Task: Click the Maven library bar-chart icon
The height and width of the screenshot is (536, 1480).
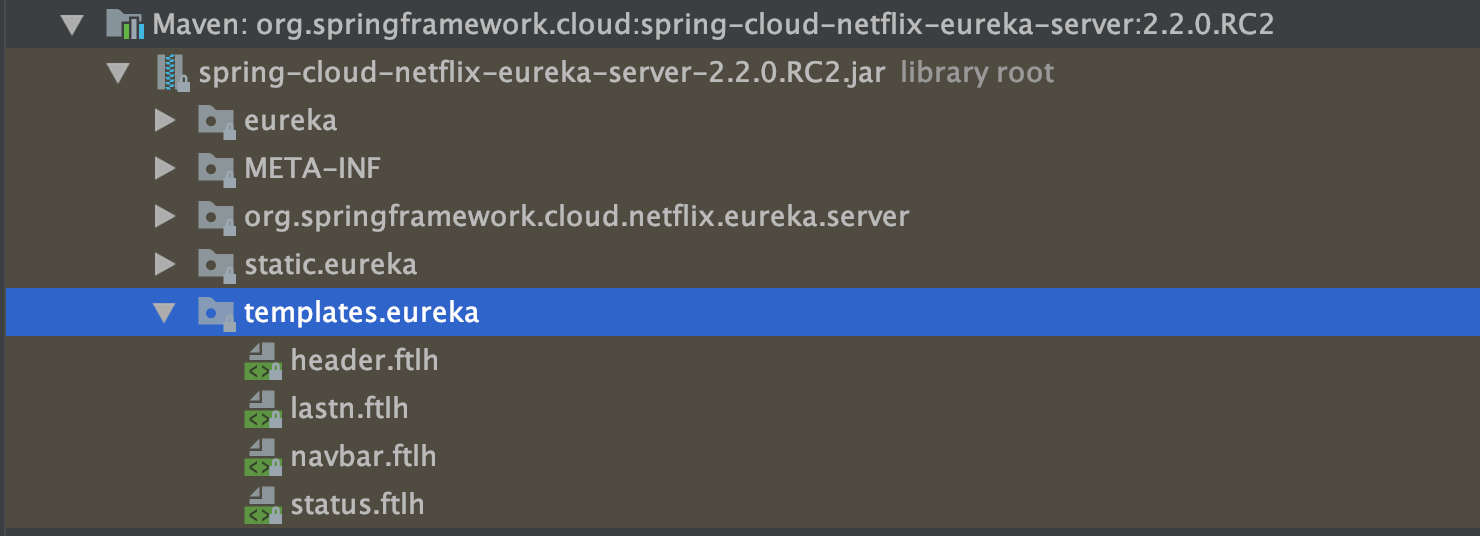Action: point(124,24)
